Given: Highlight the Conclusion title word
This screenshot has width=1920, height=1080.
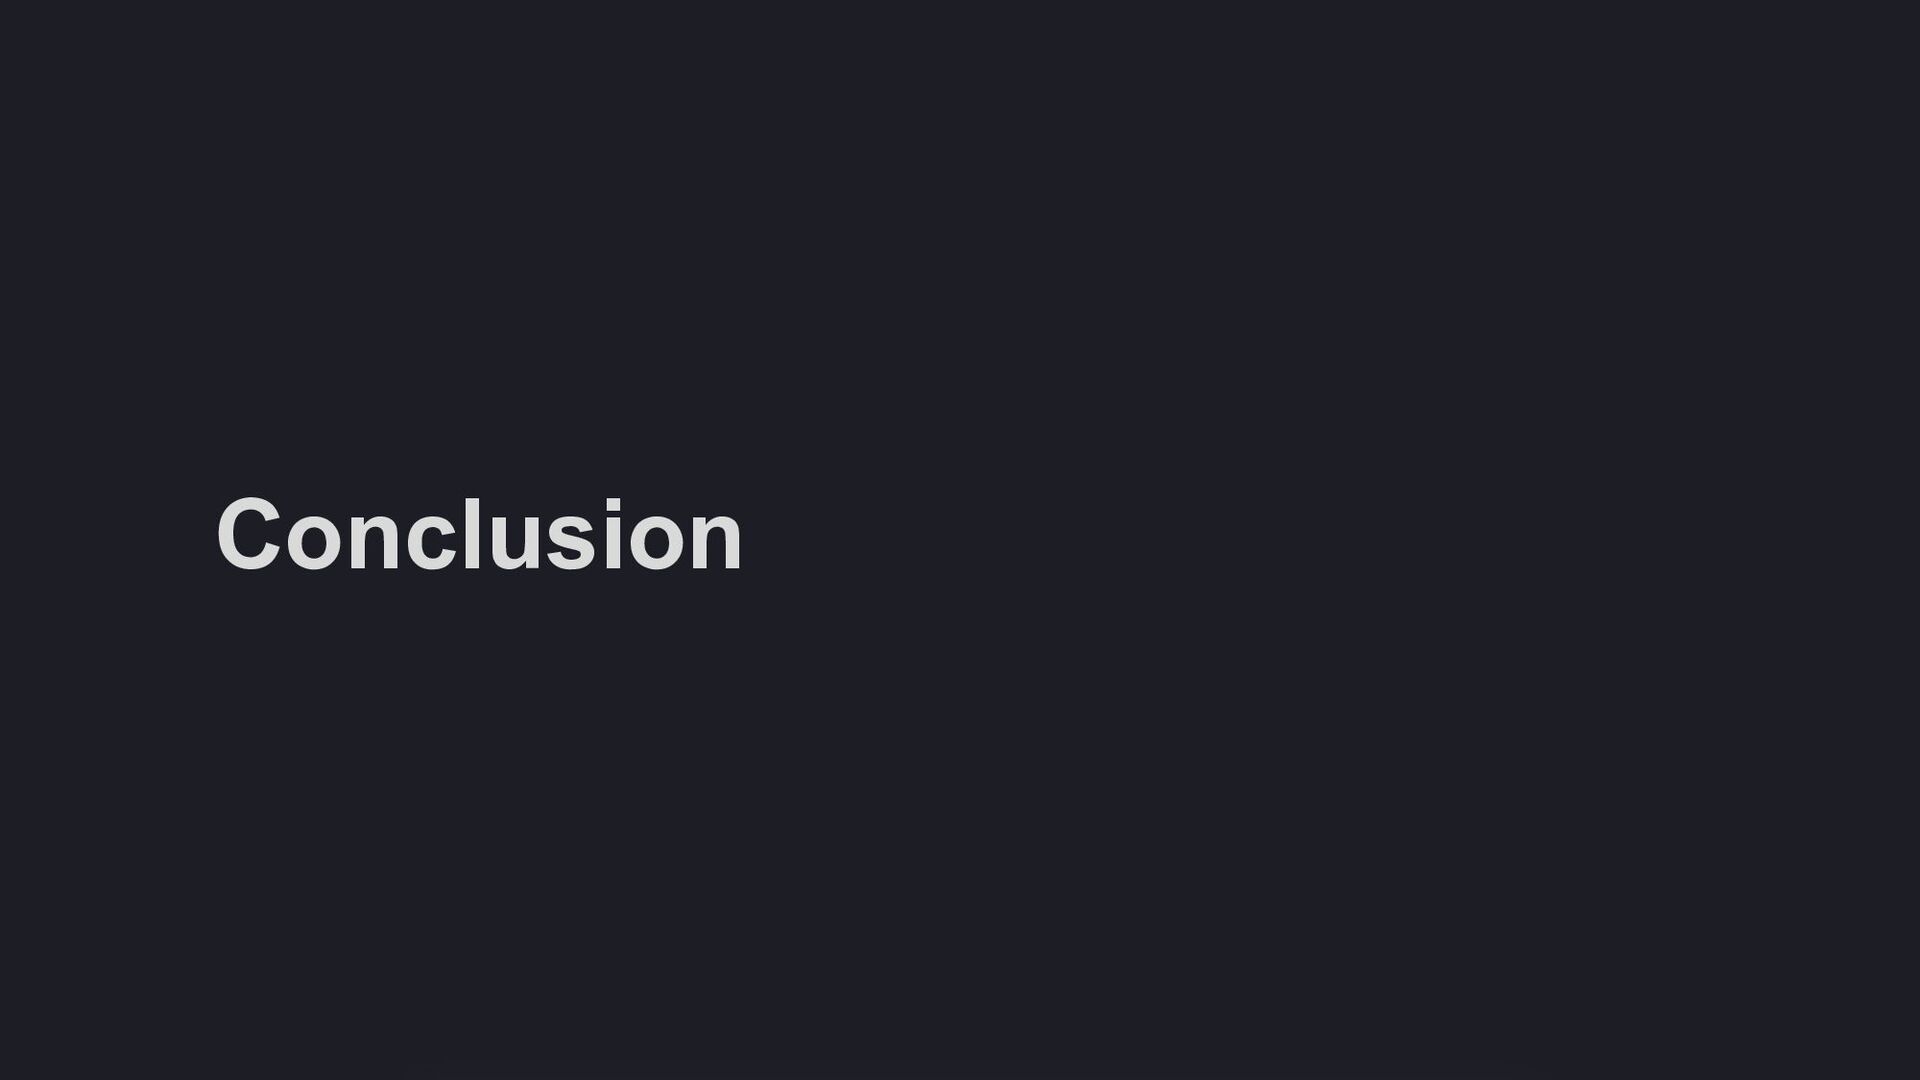Looking at the screenshot, I should [479, 535].
